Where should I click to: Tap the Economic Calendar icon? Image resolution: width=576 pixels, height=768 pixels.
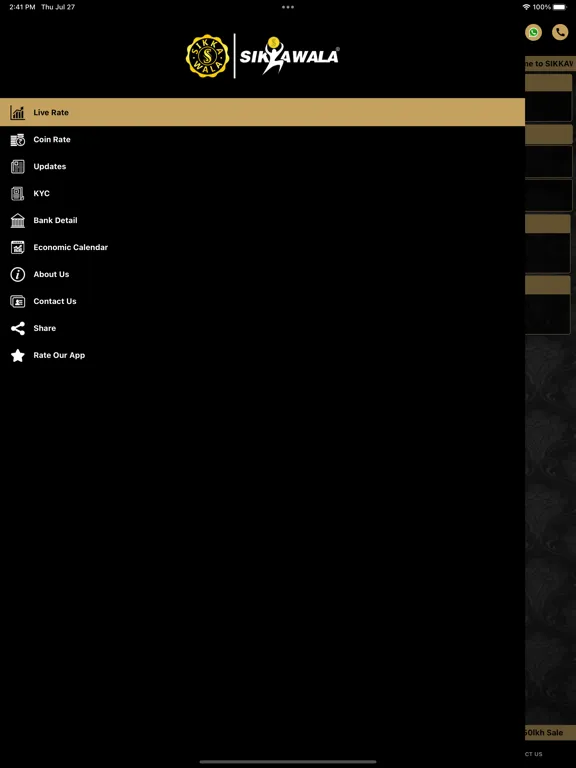(x=18, y=247)
